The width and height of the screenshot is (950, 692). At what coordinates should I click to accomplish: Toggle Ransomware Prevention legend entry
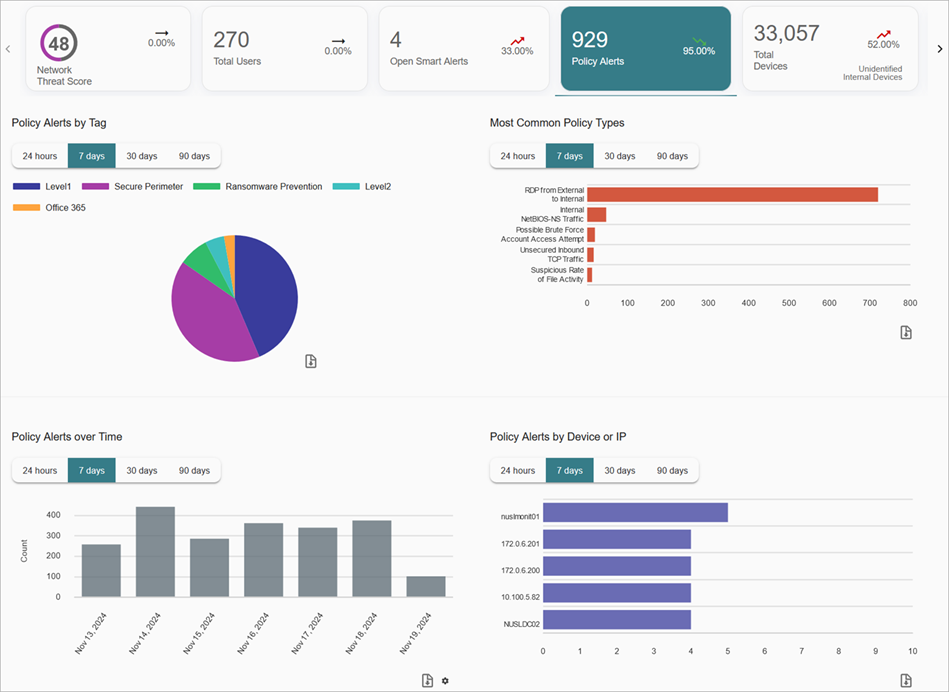coord(257,186)
